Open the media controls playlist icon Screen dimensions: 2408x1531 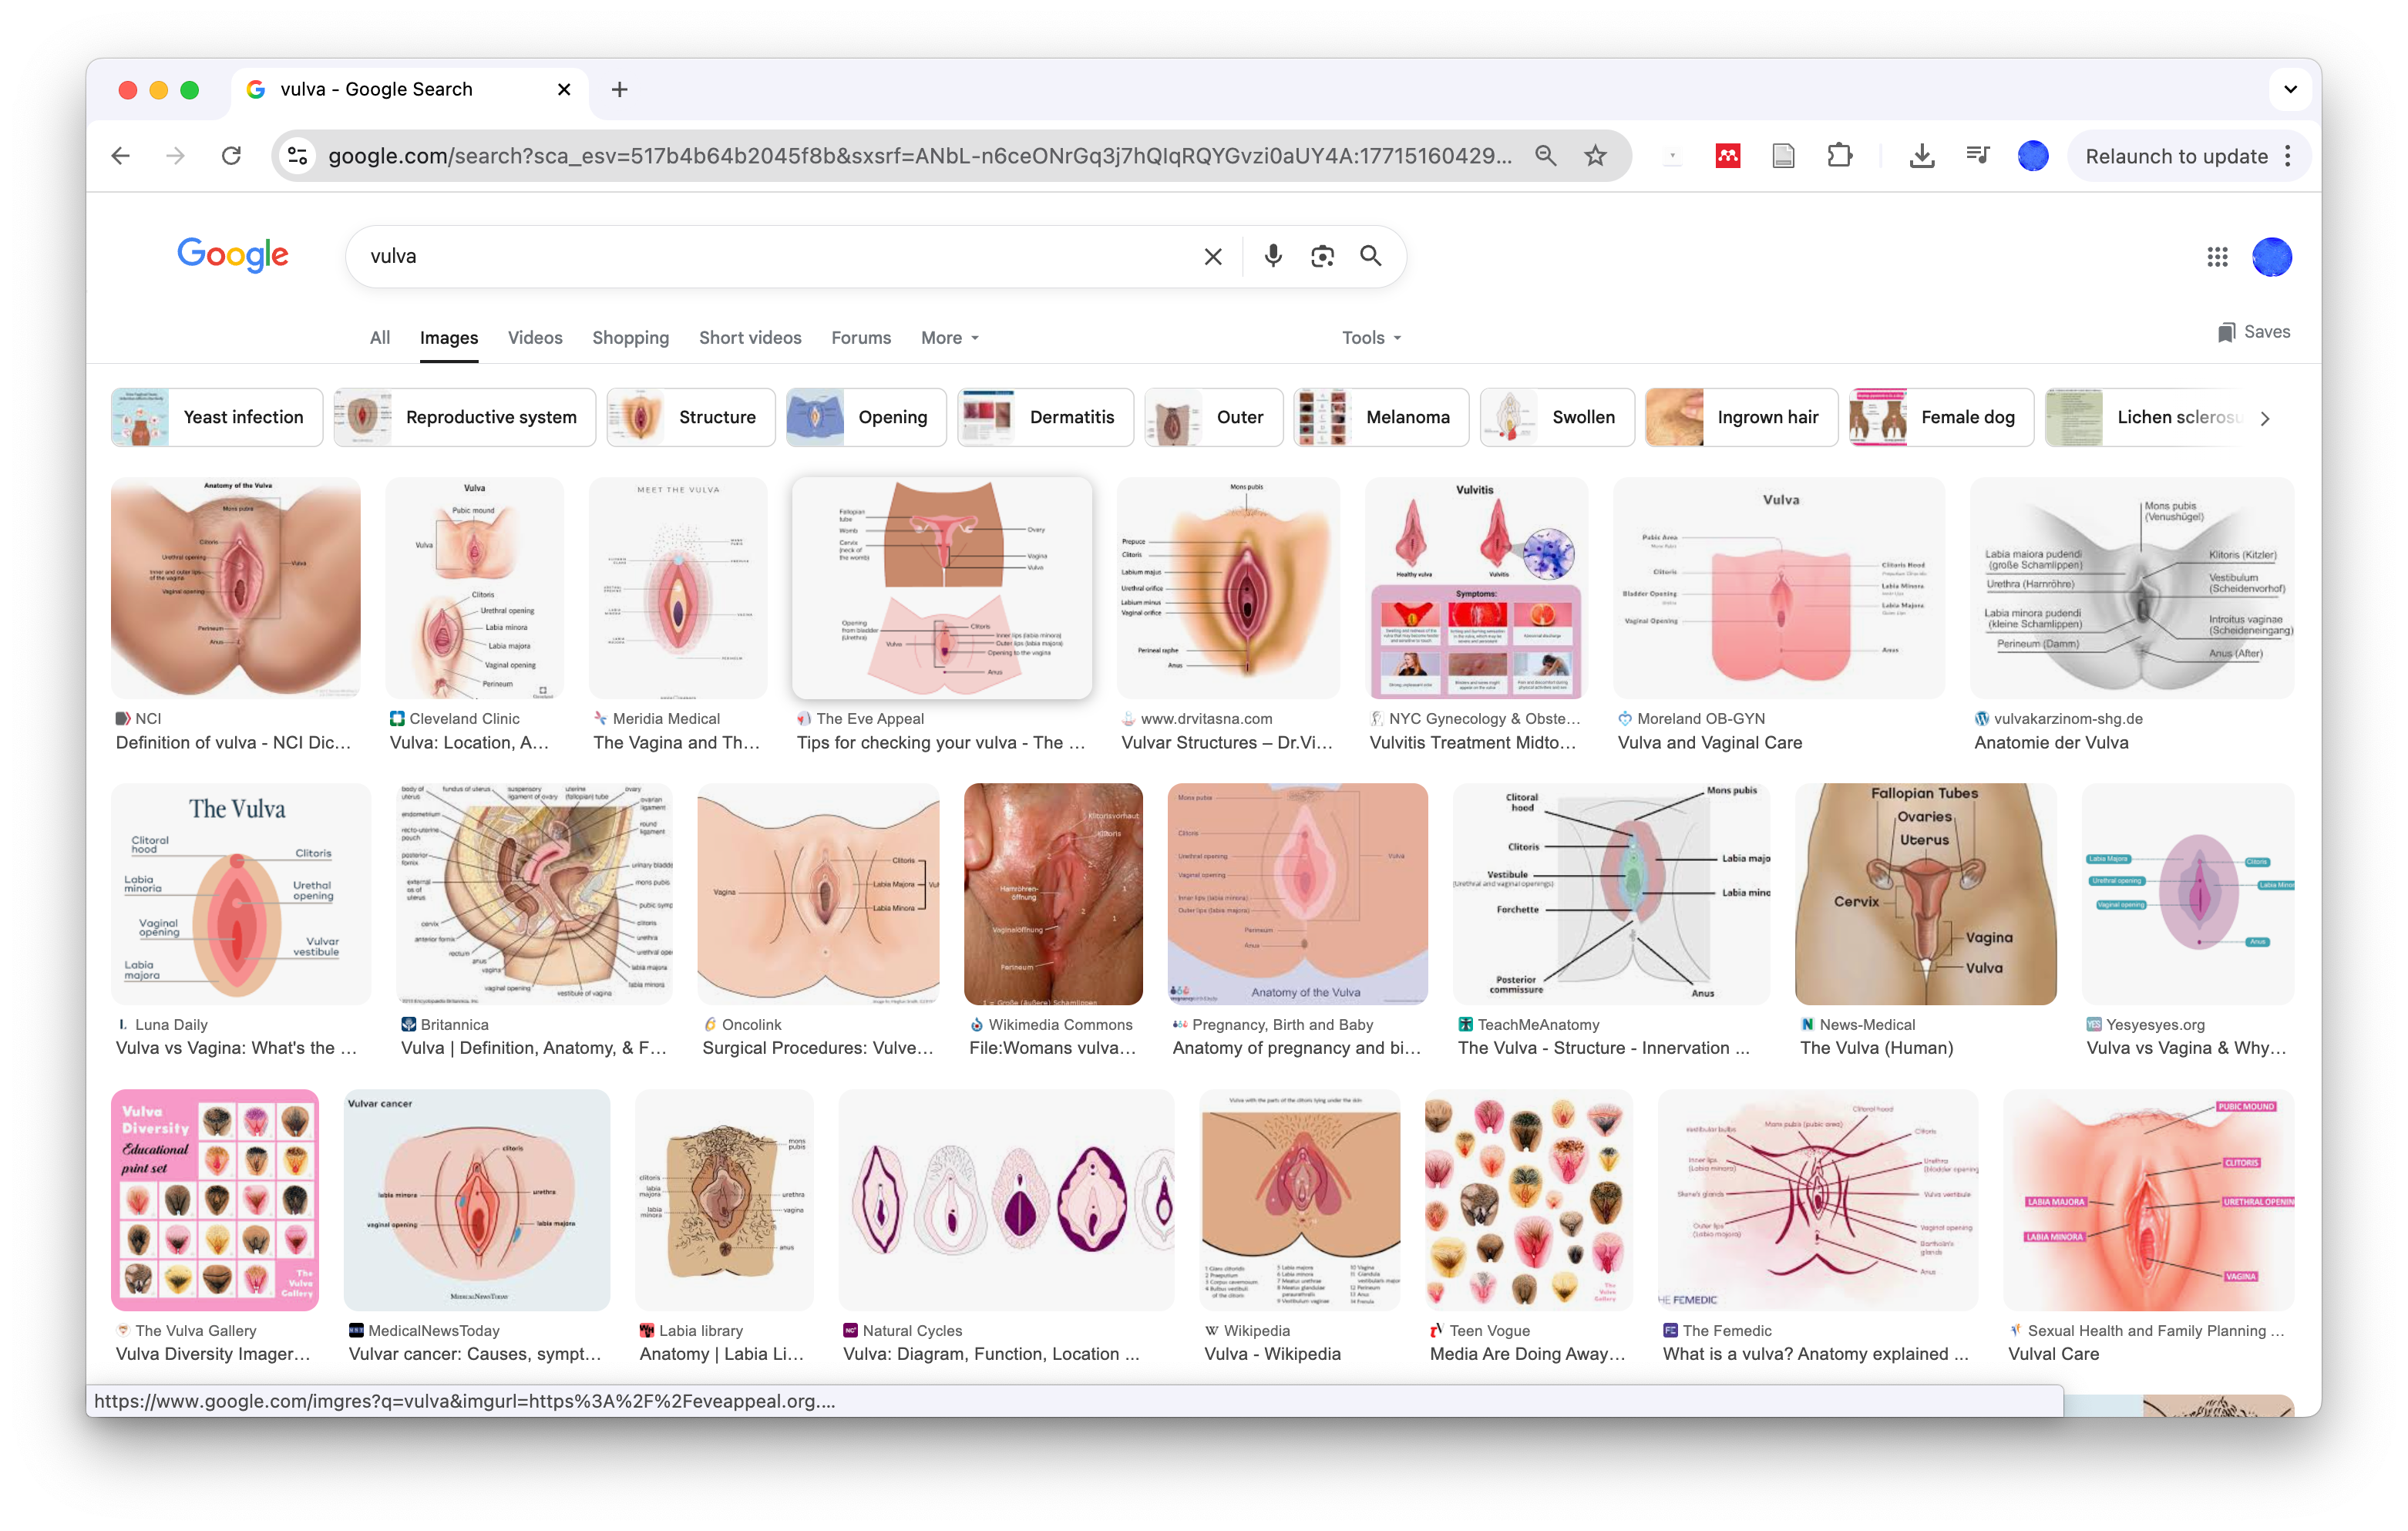click(1977, 156)
